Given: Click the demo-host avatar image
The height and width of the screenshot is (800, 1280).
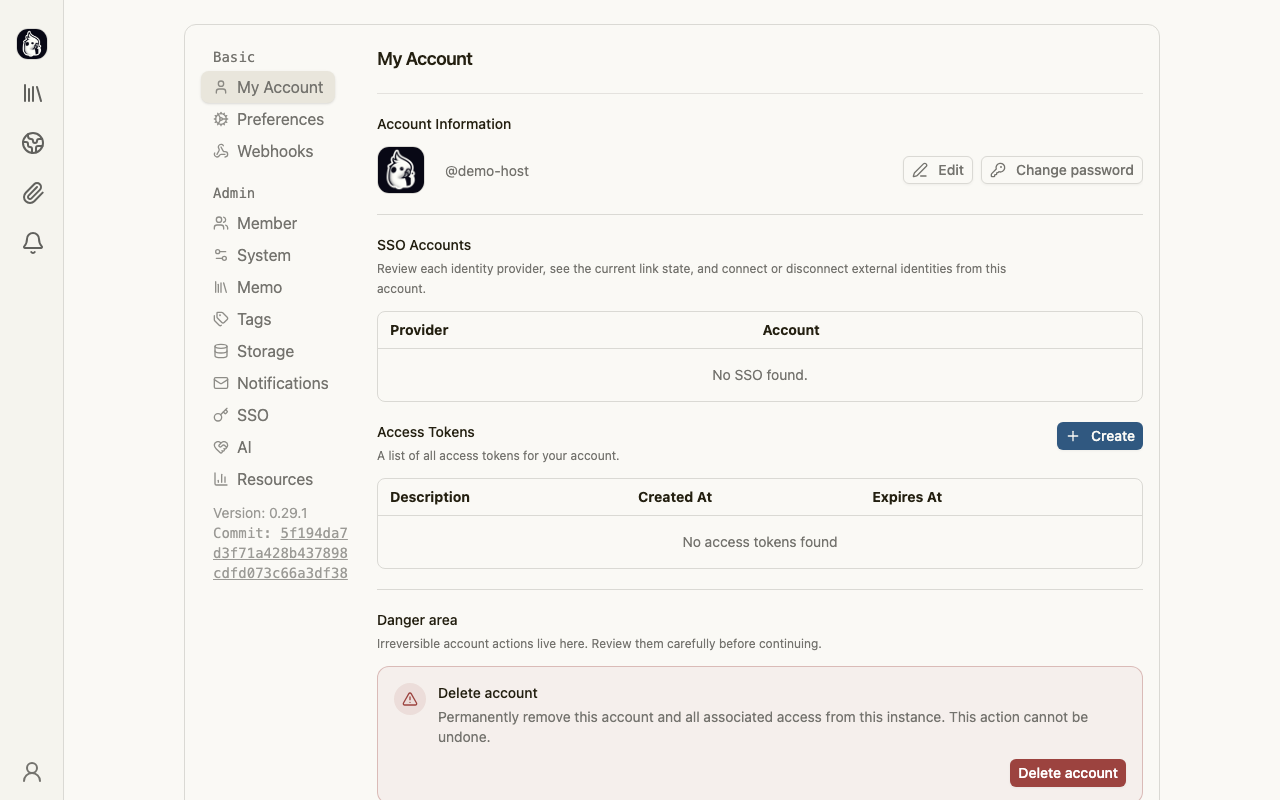Looking at the screenshot, I should (x=401, y=170).
